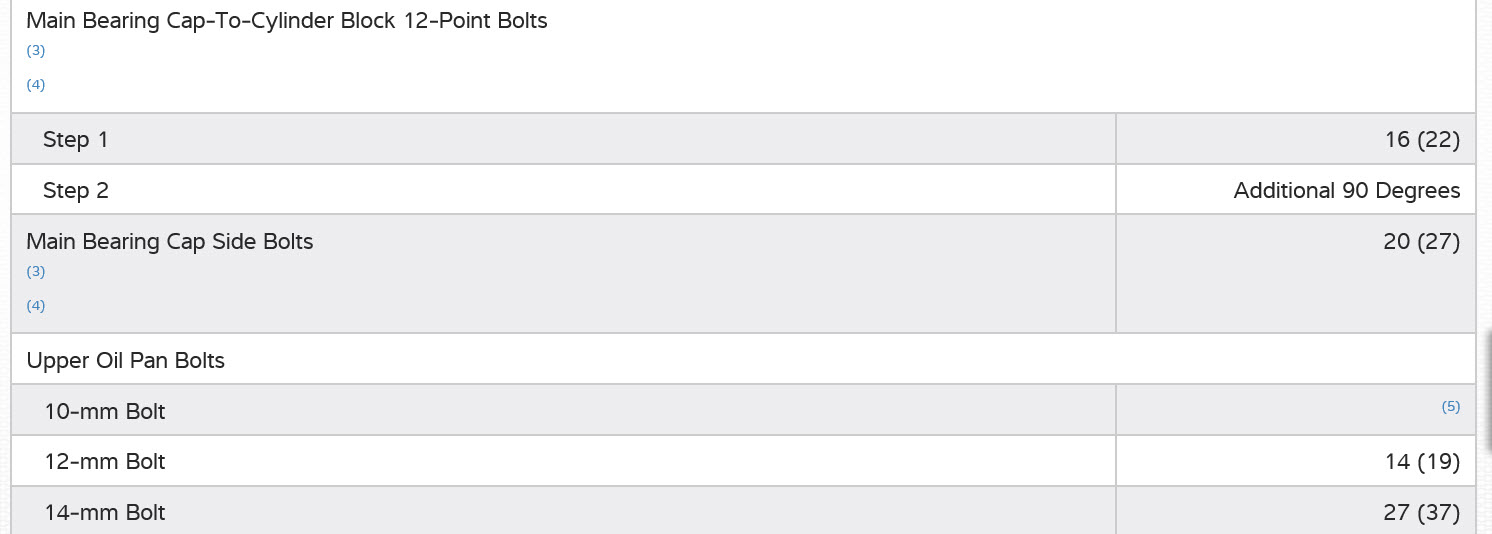Select the 14-mm Bolt row label

tap(105, 513)
